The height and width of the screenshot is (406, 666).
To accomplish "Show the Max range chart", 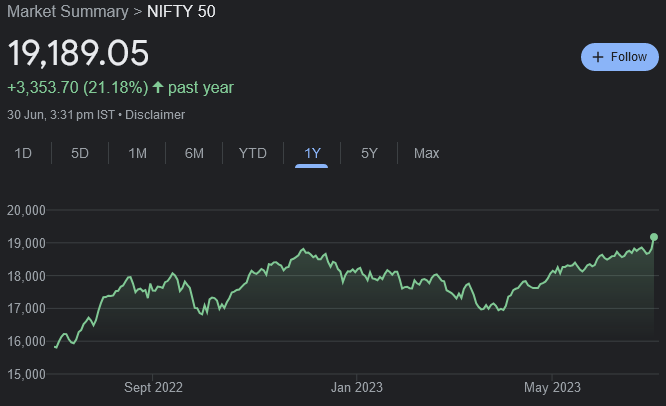I will click(426, 153).
